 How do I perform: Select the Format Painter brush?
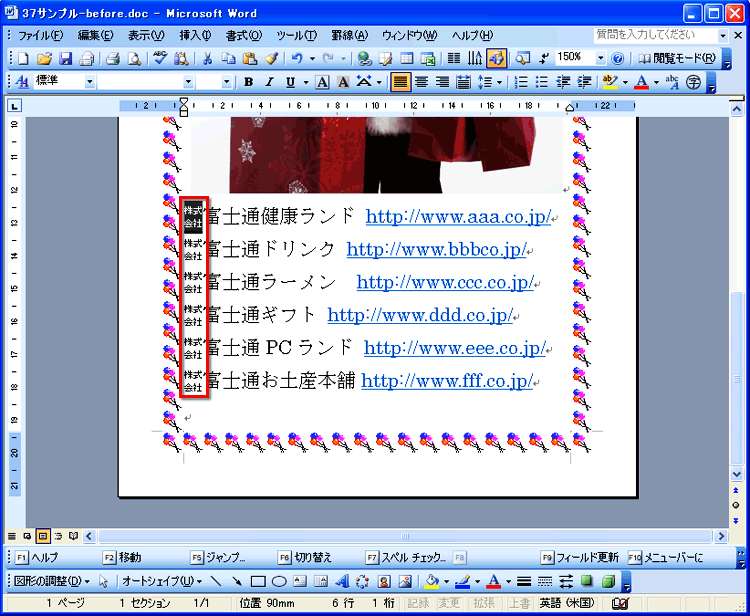(271, 59)
